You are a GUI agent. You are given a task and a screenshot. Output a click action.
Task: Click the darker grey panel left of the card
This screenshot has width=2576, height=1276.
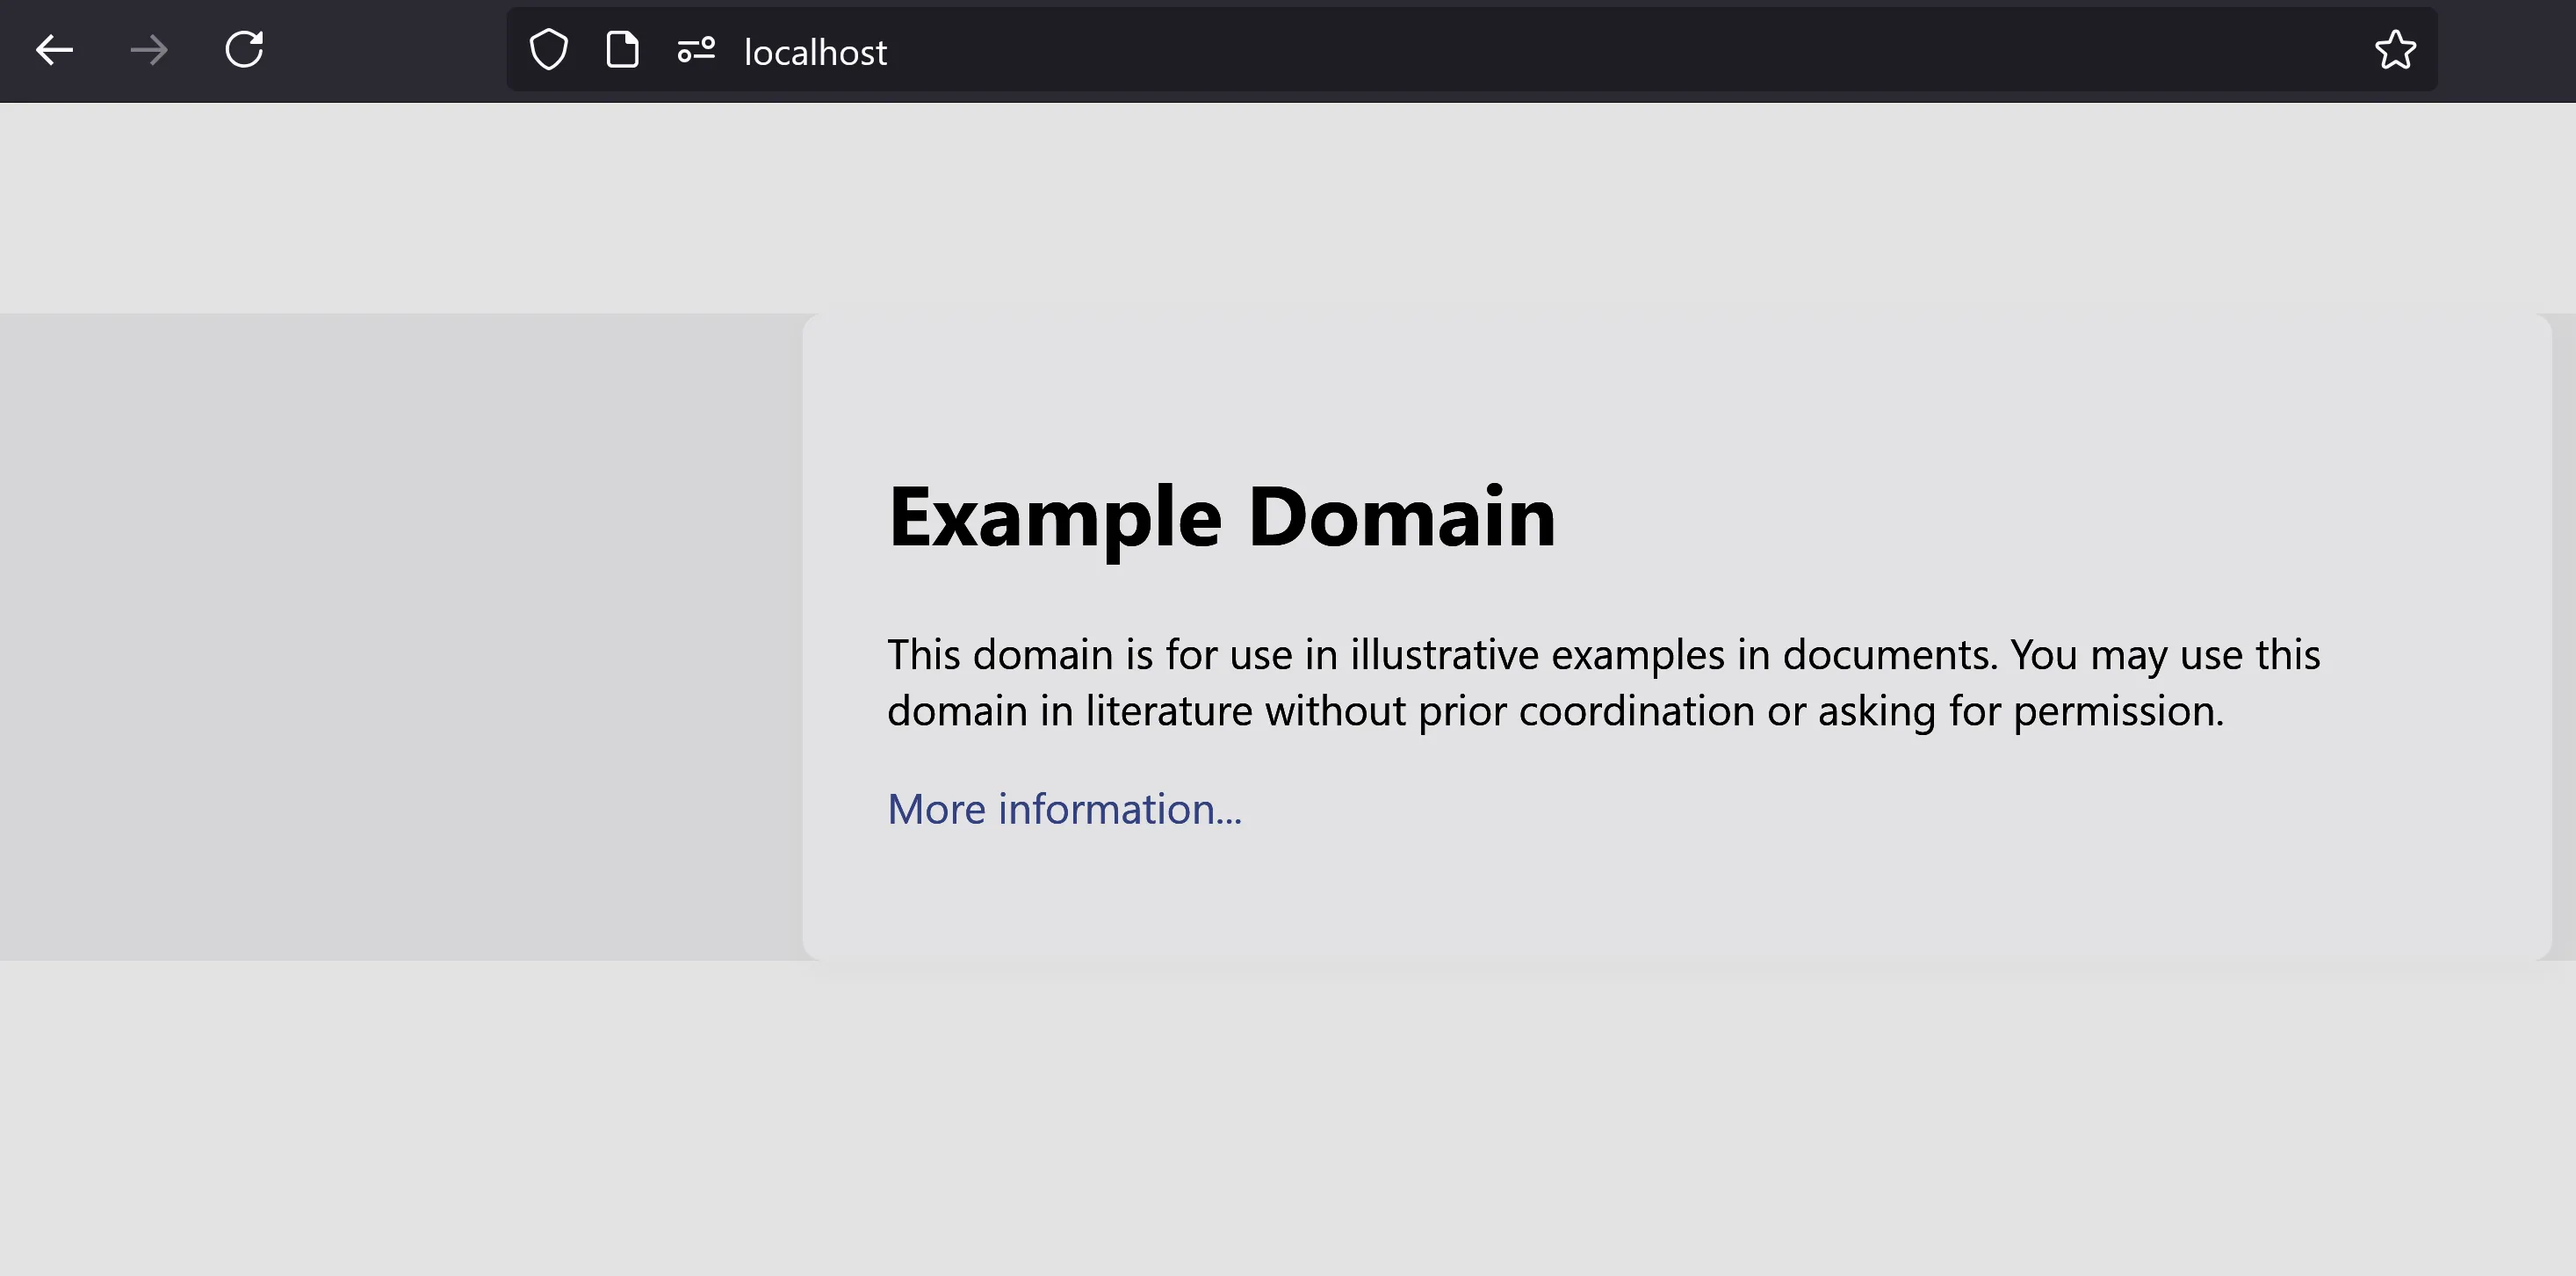(400, 637)
